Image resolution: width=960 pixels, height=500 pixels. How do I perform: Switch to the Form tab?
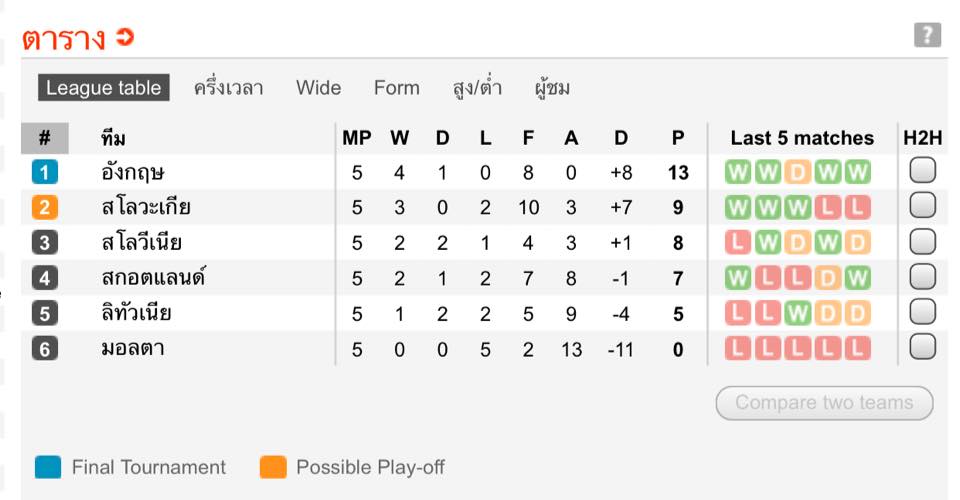397,88
